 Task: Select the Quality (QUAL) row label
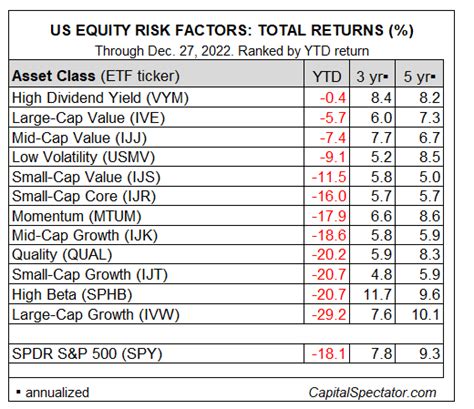point(62,255)
